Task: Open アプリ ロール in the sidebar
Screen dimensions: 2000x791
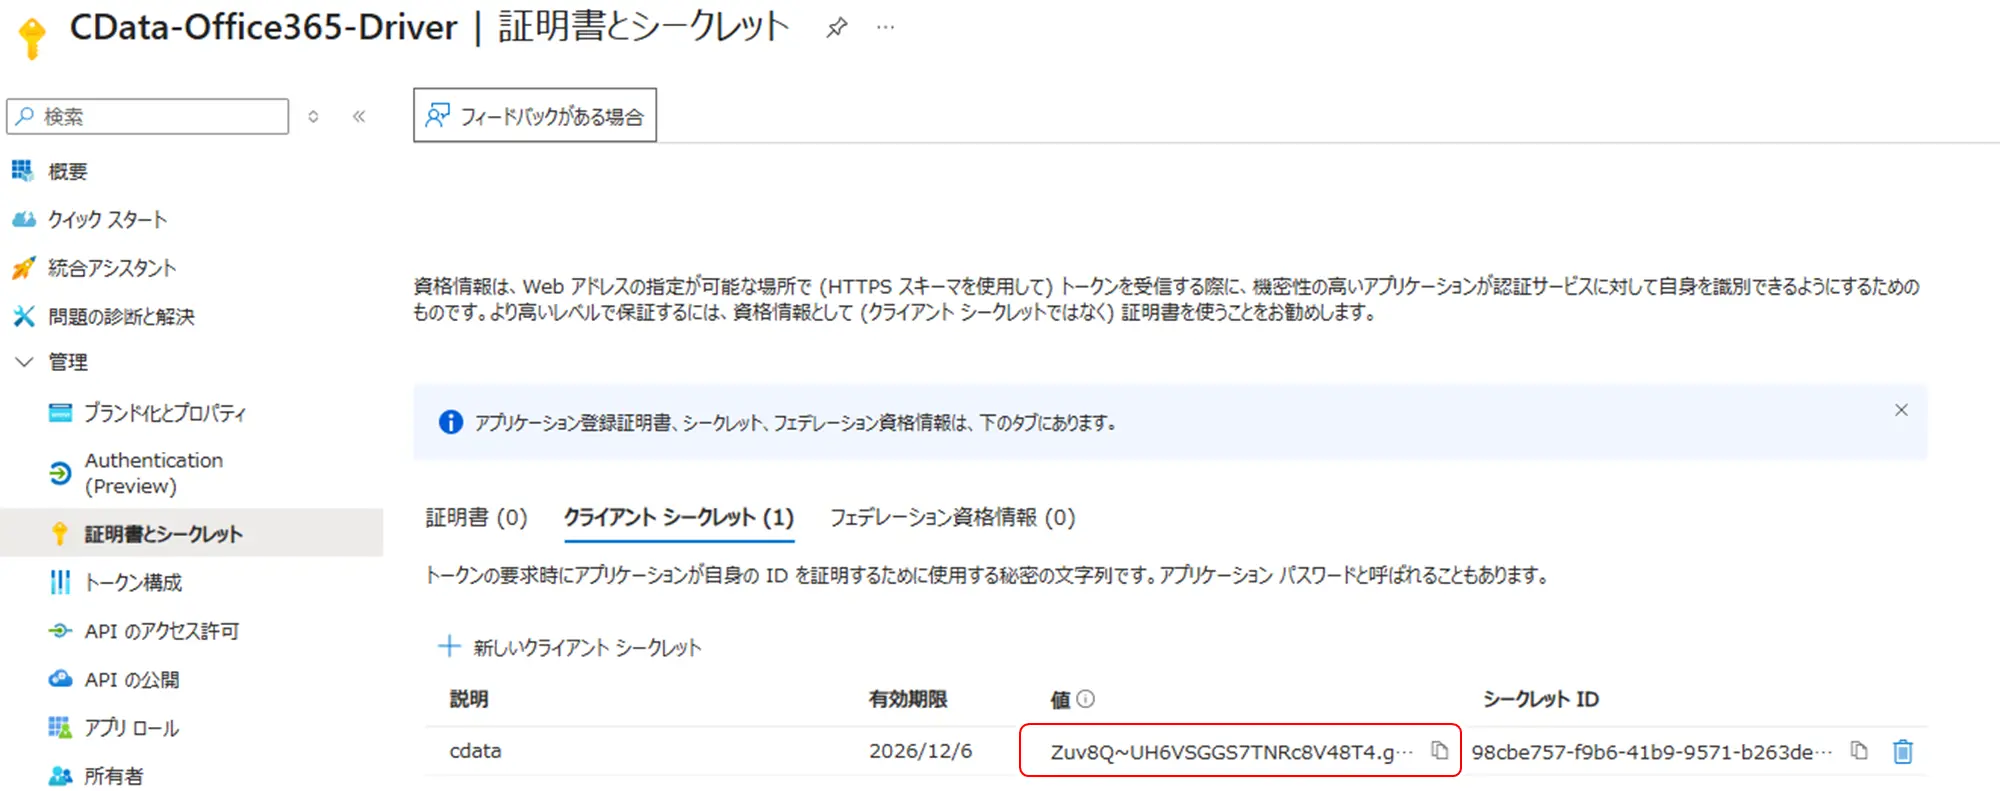Action: [x=132, y=728]
